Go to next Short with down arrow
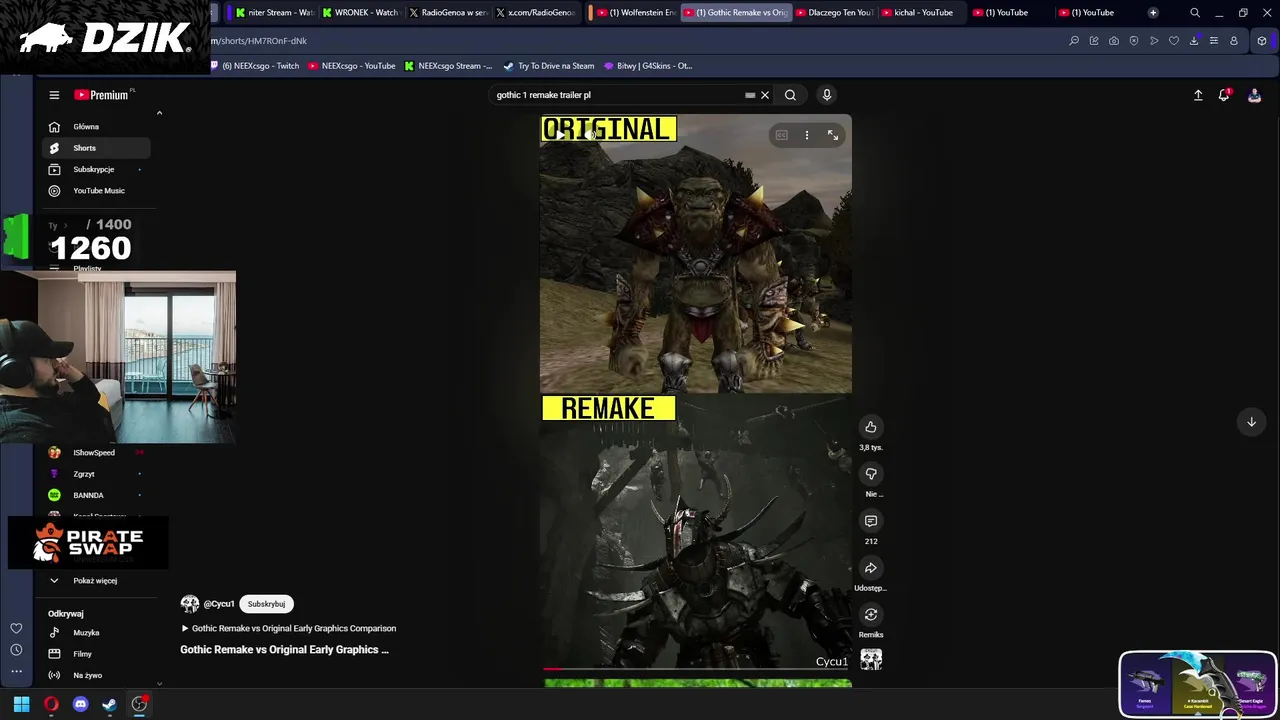This screenshot has width=1280, height=720. coord(1251,422)
